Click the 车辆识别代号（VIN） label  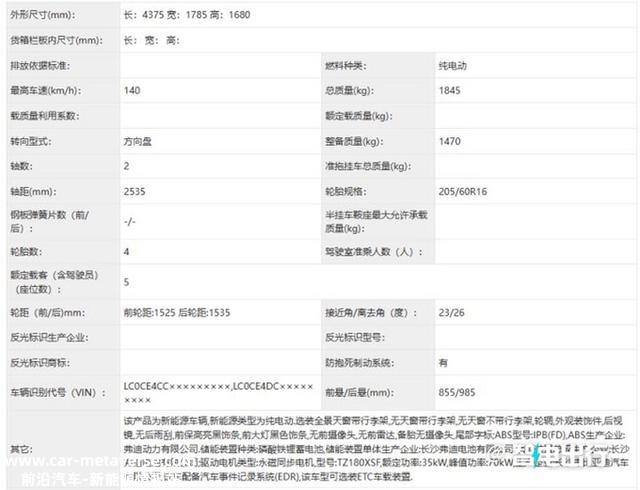[58, 393]
